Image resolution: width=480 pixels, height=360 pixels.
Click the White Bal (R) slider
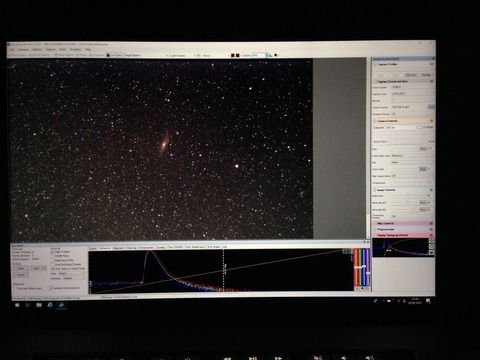[x=404, y=202]
